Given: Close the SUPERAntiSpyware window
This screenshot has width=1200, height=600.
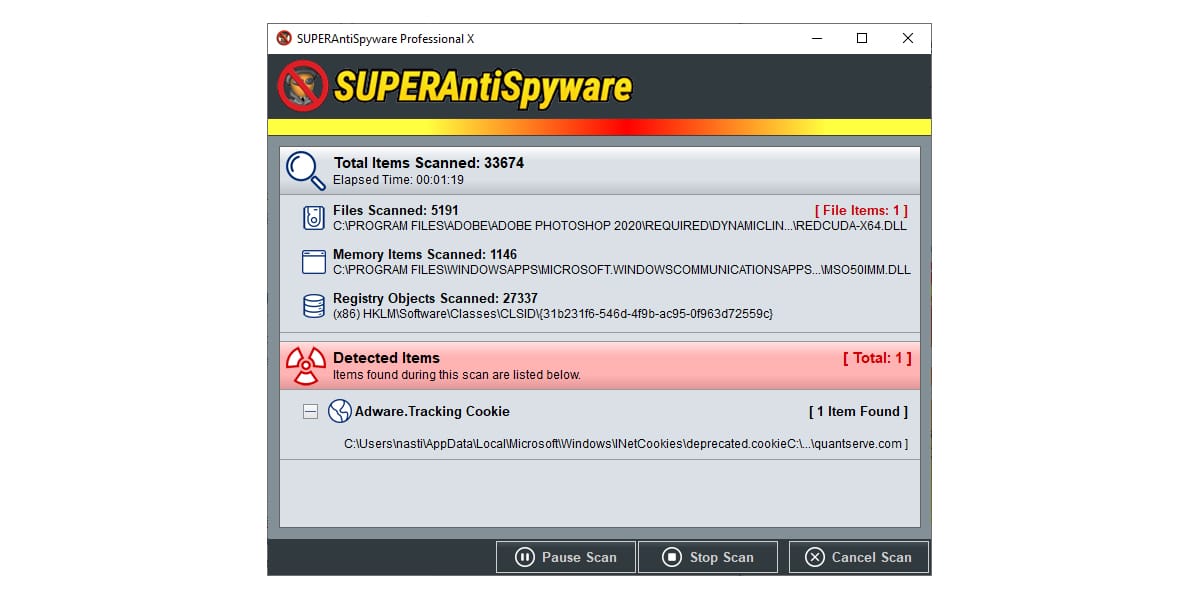Looking at the screenshot, I should tap(908, 38).
